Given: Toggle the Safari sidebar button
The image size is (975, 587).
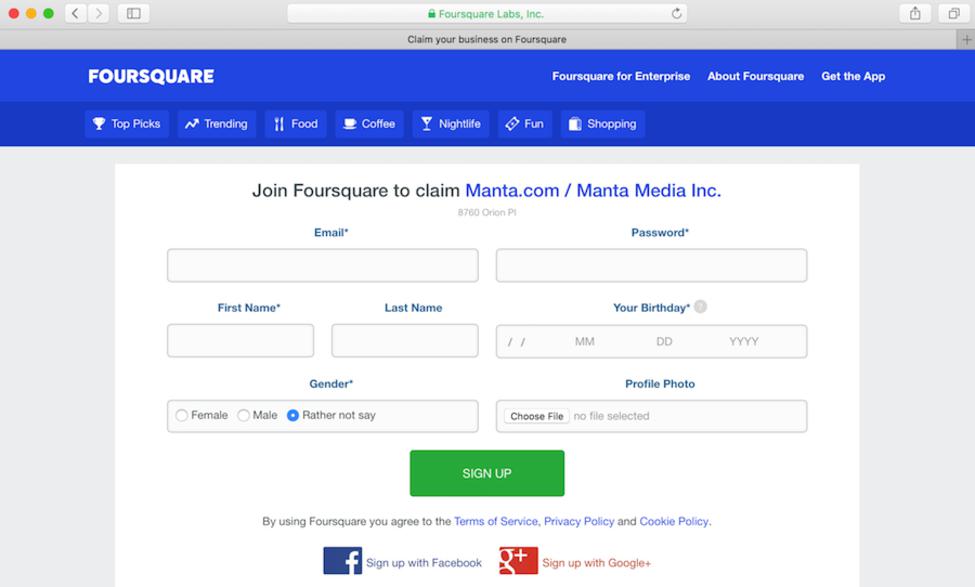Looking at the screenshot, I should click(x=134, y=13).
